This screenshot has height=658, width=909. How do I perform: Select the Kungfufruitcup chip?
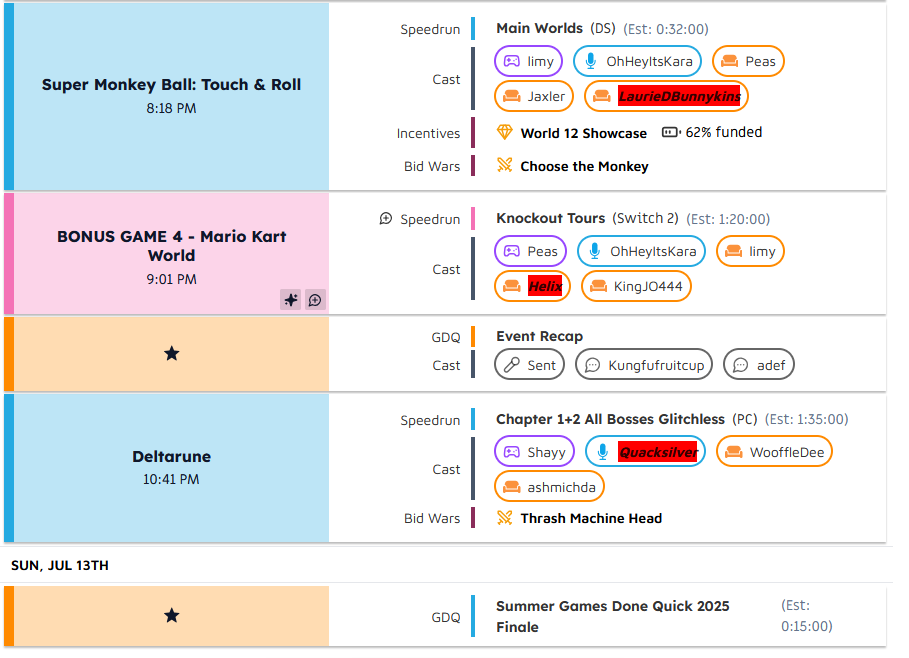point(643,365)
